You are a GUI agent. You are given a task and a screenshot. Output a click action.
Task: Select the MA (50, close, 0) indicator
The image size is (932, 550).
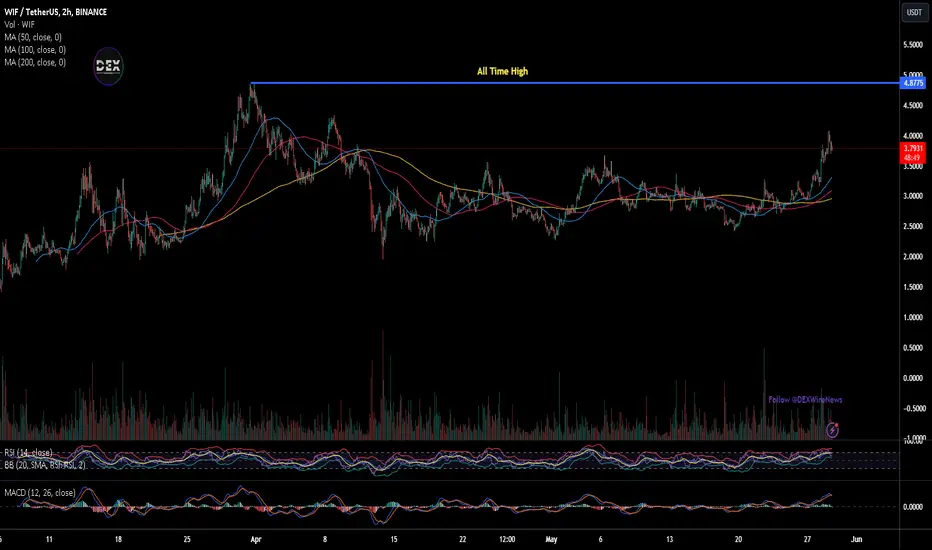pyautogui.click(x=33, y=37)
